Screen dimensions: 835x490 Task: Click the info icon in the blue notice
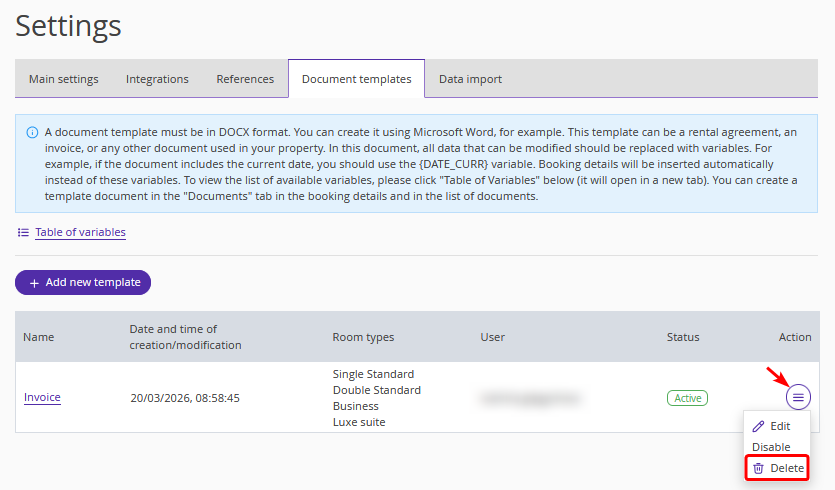coord(32,132)
